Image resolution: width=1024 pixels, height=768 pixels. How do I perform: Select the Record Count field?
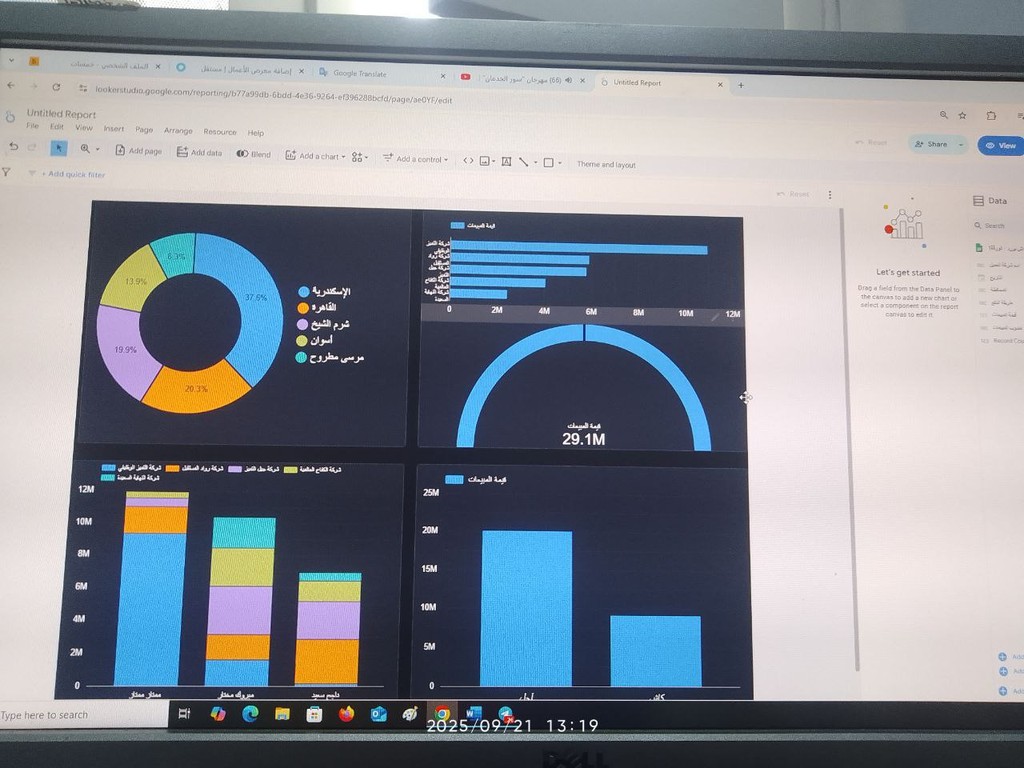pos(1000,341)
